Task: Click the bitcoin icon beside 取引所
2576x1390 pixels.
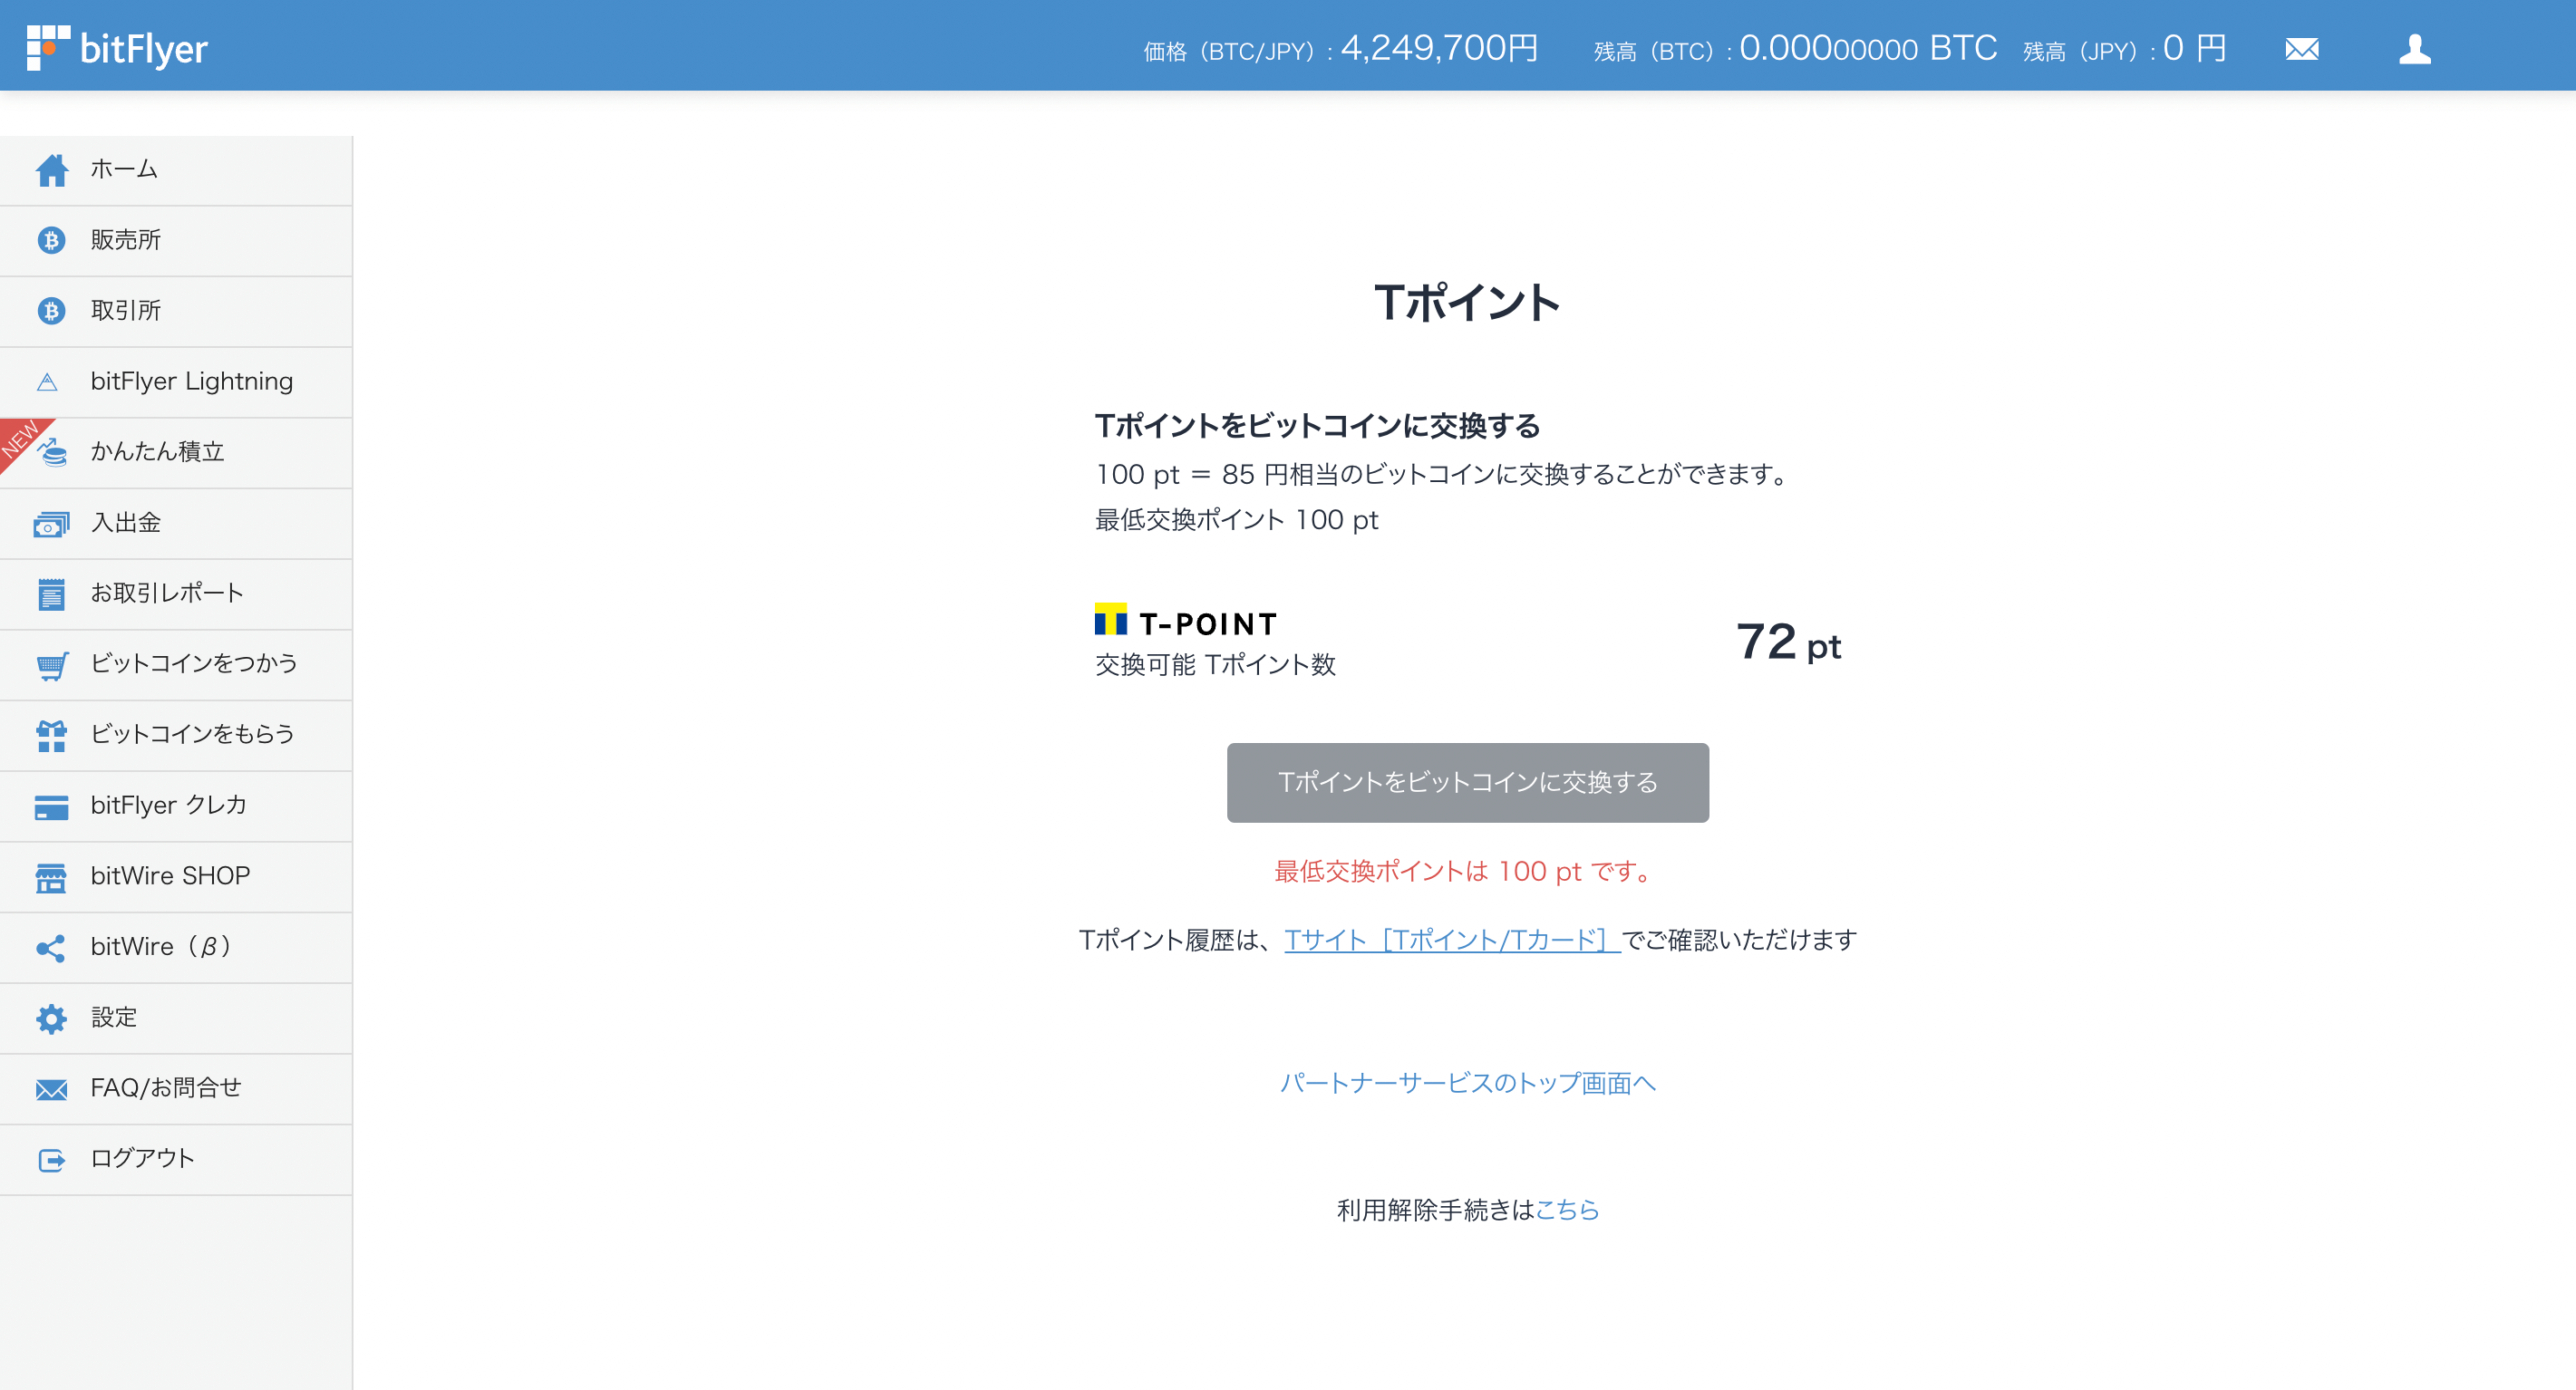Action: pos(51,311)
